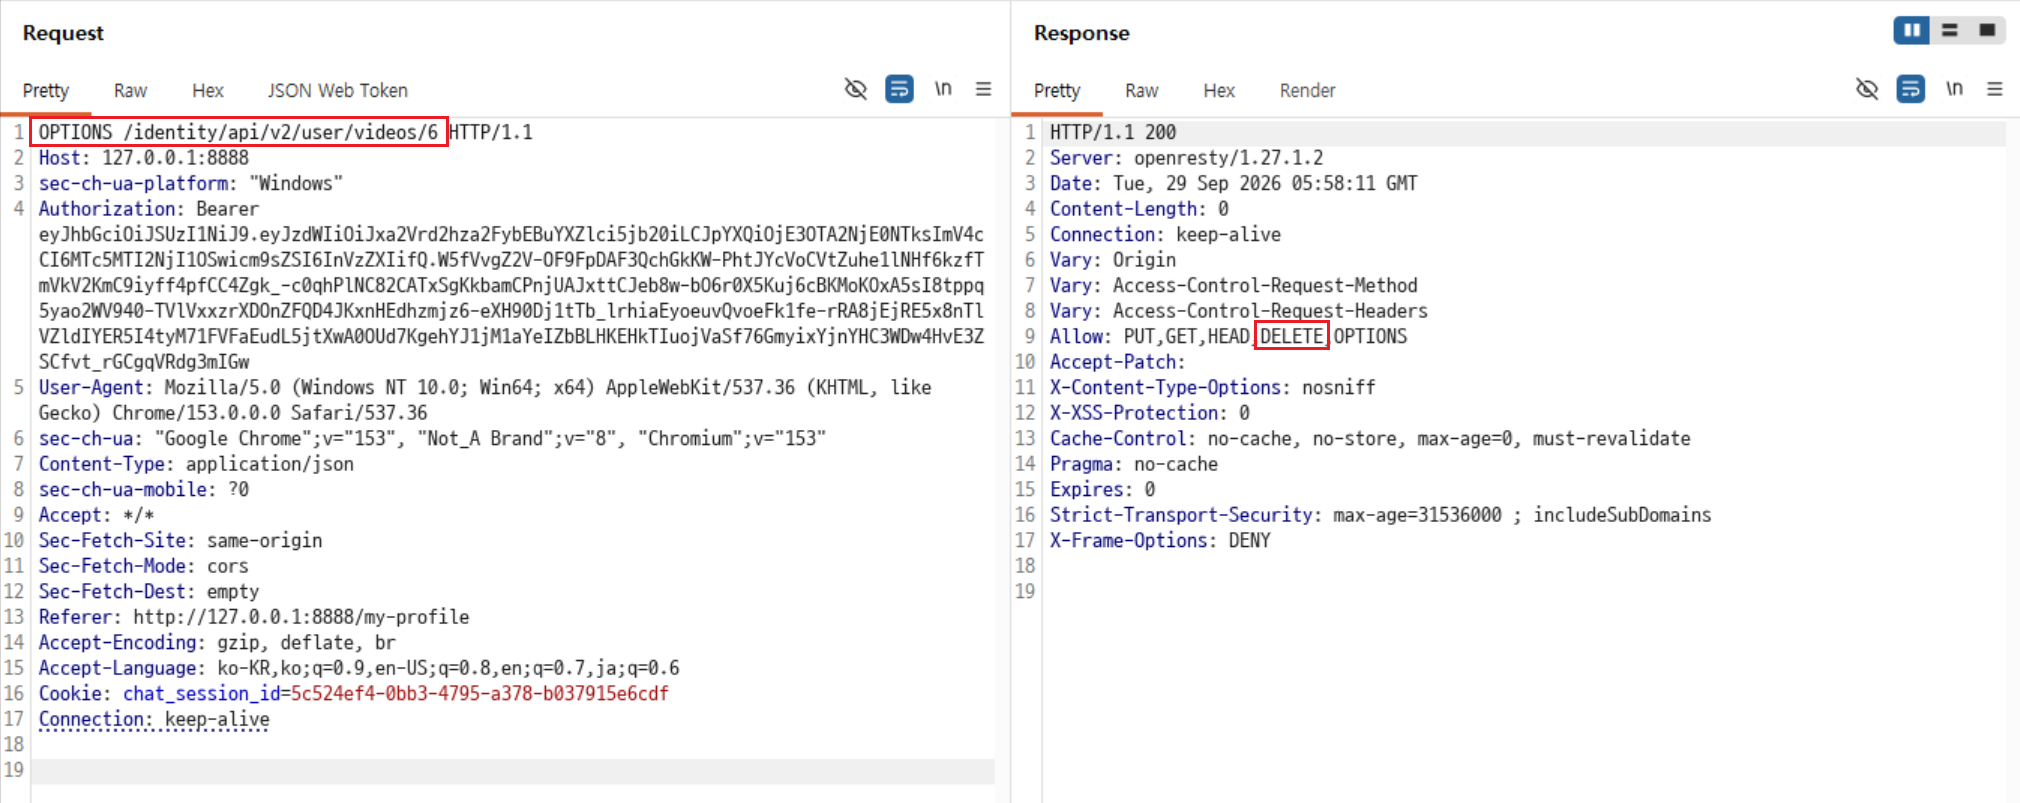Click the Host: 127.0.0.1:8888 header line
The image size is (2020, 803).
pyautogui.click(x=143, y=158)
